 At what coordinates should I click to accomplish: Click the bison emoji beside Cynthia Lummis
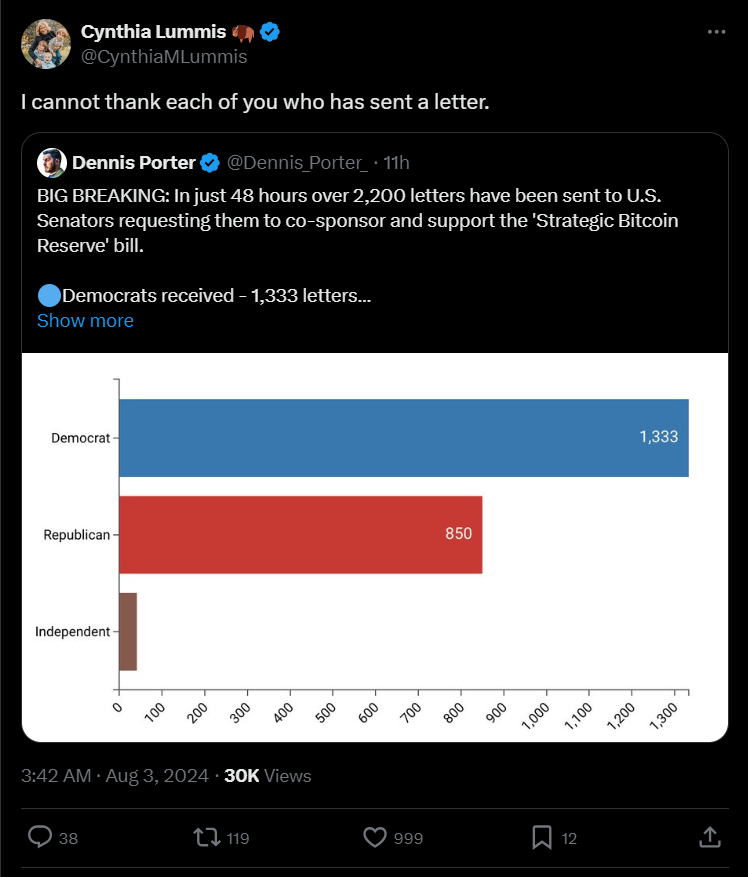pyautogui.click(x=243, y=33)
